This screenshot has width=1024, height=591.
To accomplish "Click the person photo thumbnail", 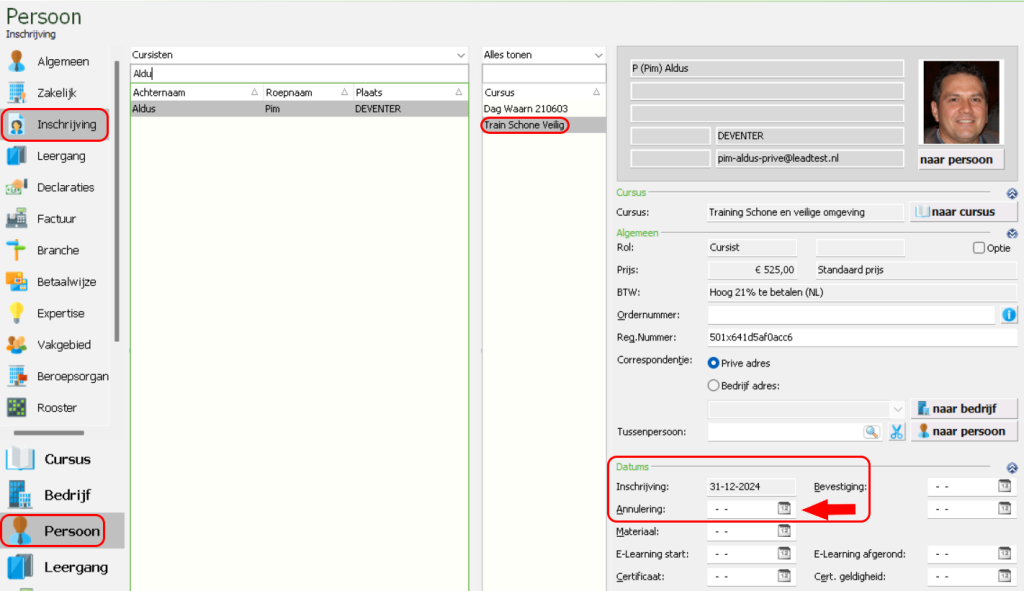I will [960, 102].
